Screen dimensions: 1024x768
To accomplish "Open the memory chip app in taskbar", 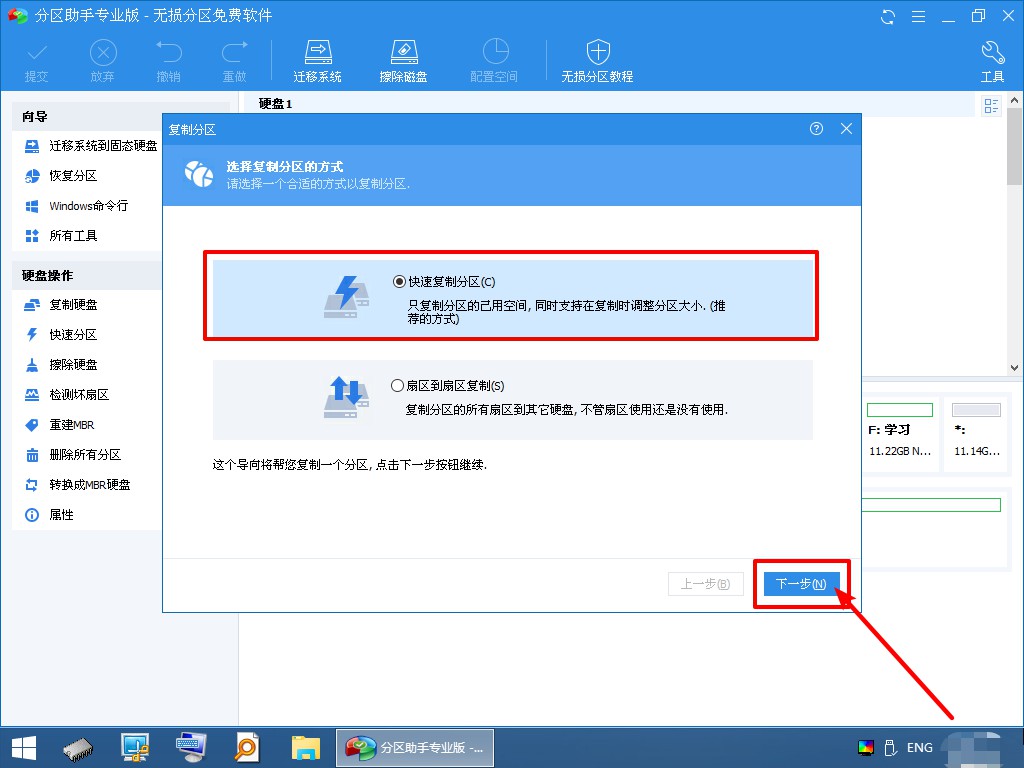I will pos(78,748).
